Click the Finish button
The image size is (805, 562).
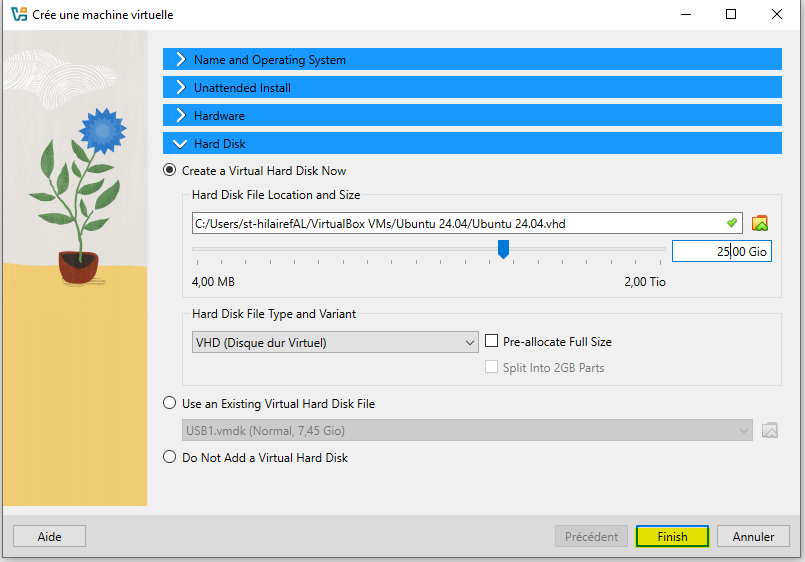pyautogui.click(x=672, y=537)
